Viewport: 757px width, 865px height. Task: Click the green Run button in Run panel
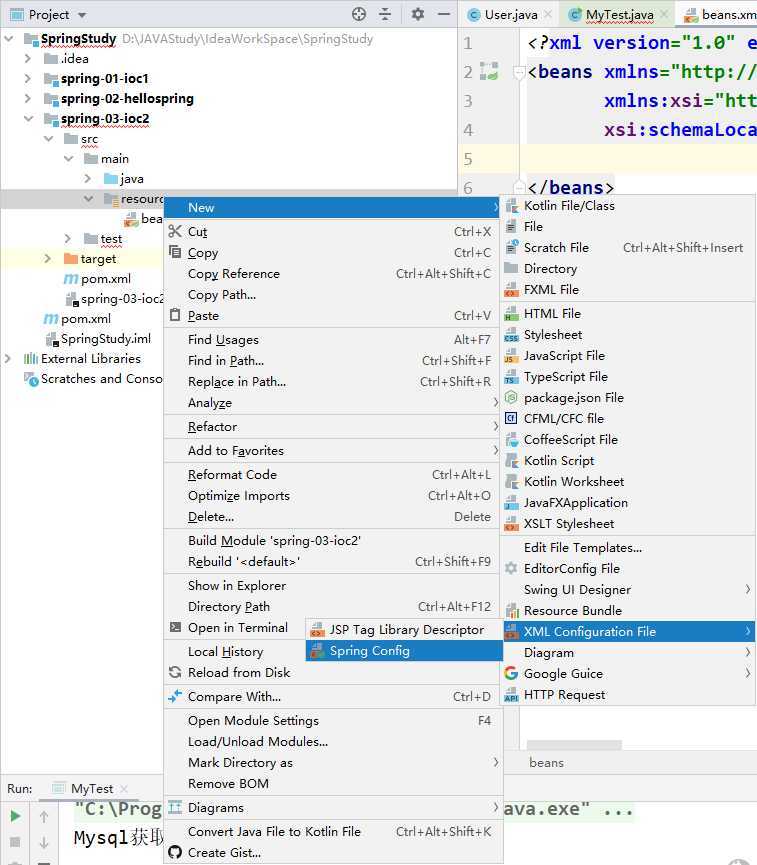click(x=15, y=816)
